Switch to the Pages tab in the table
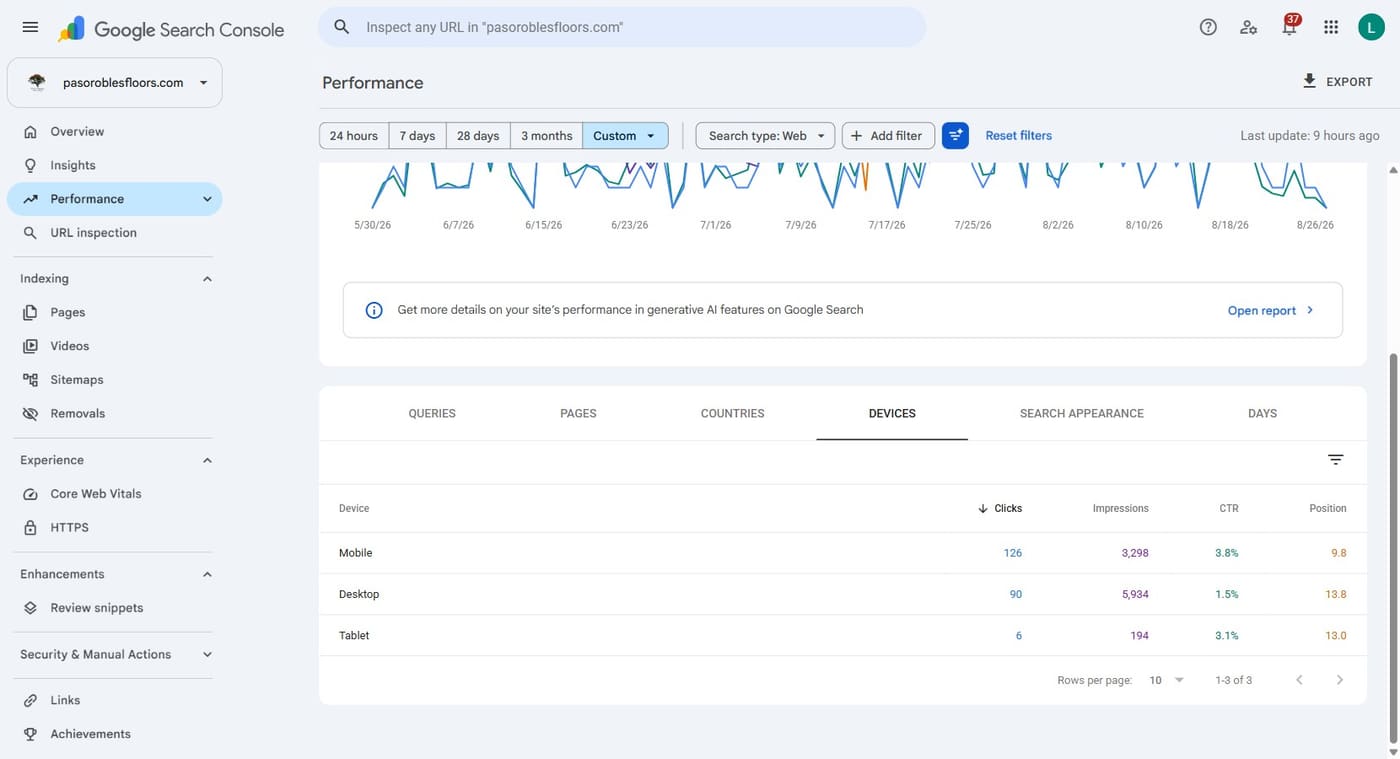Viewport: 1400px width, 759px height. [x=578, y=413]
